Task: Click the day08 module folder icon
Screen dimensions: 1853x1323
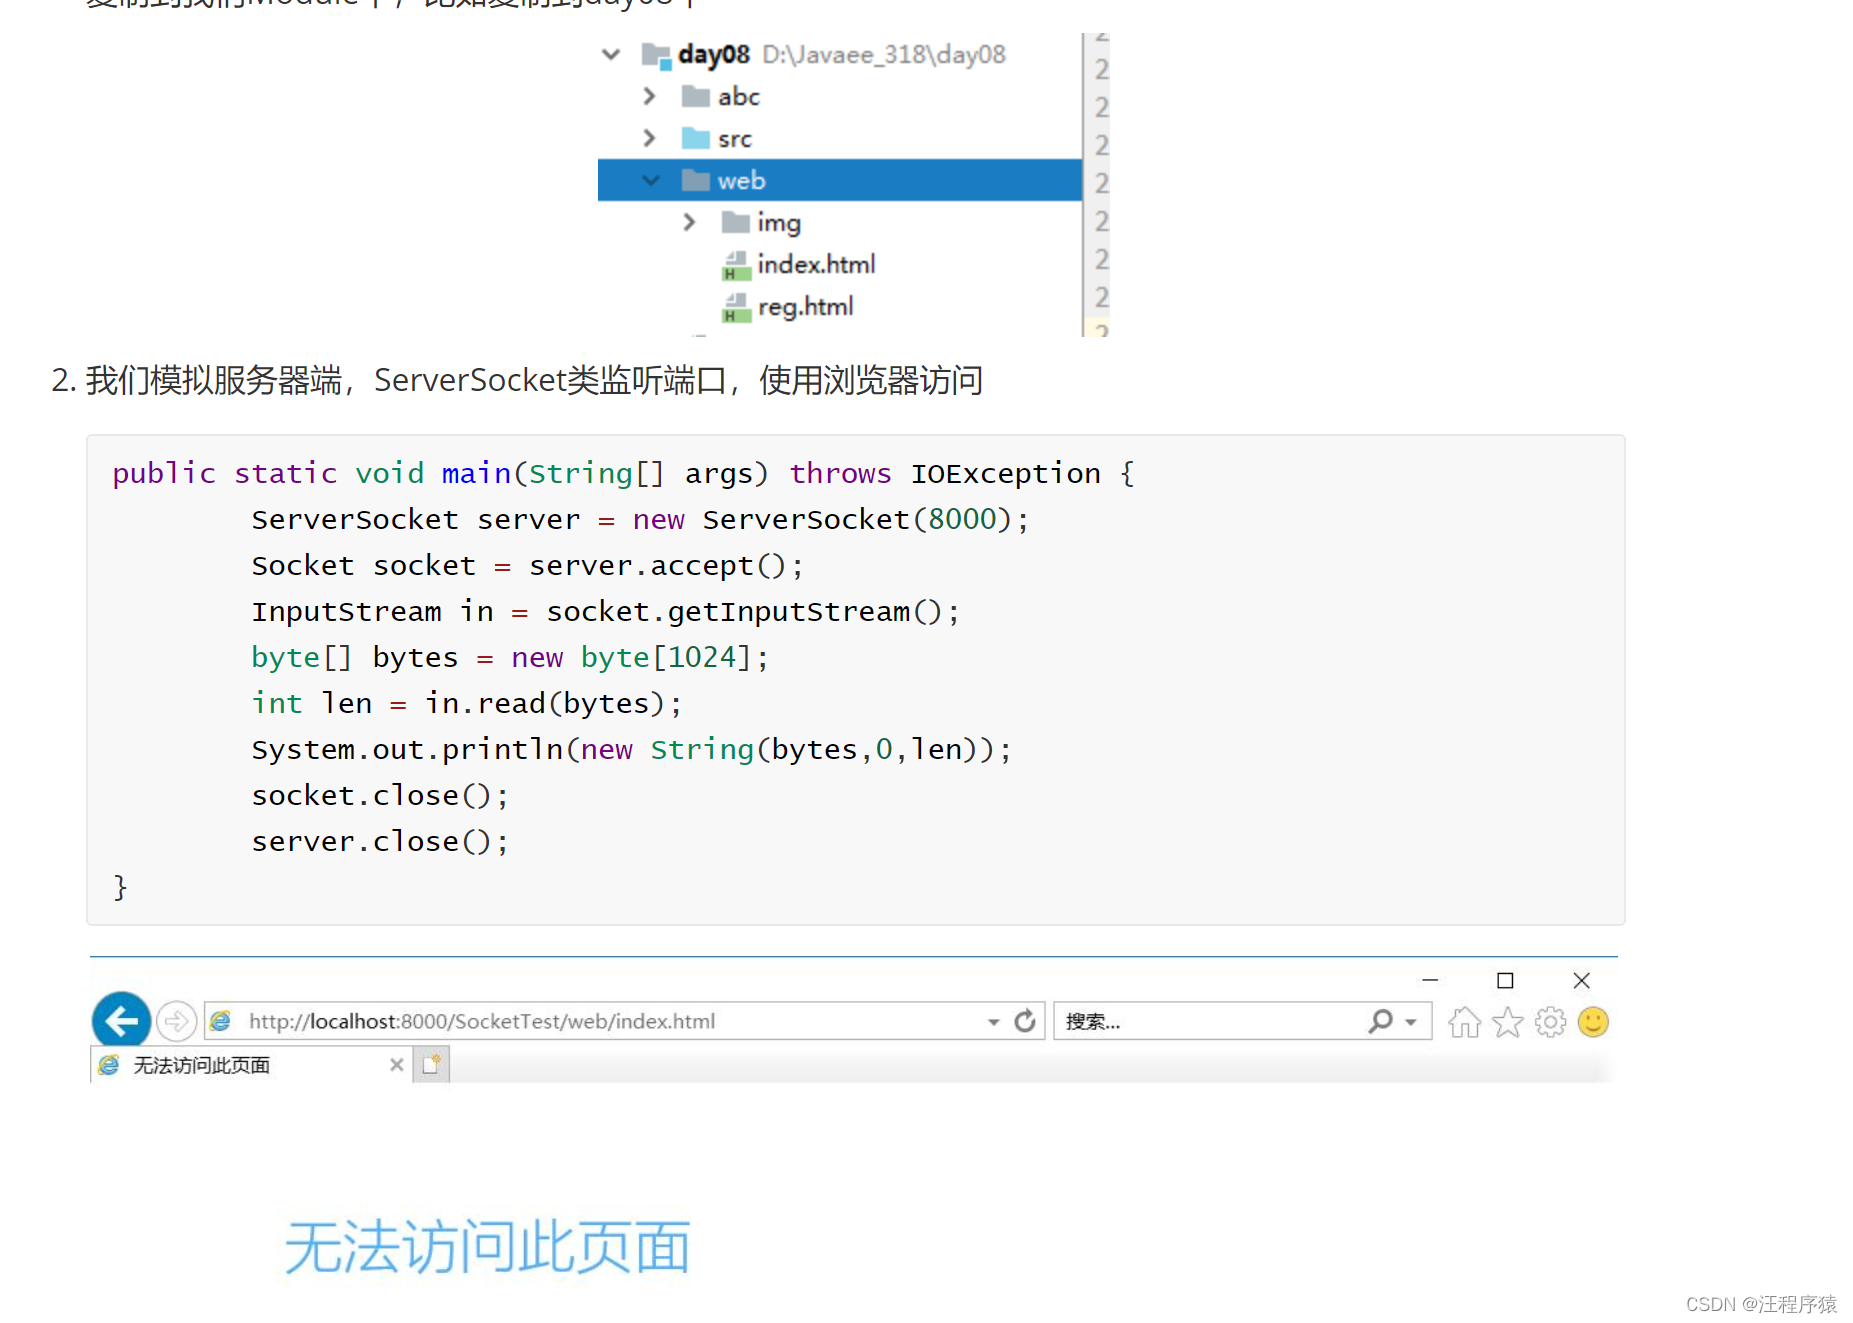Action: tap(656, 55)
